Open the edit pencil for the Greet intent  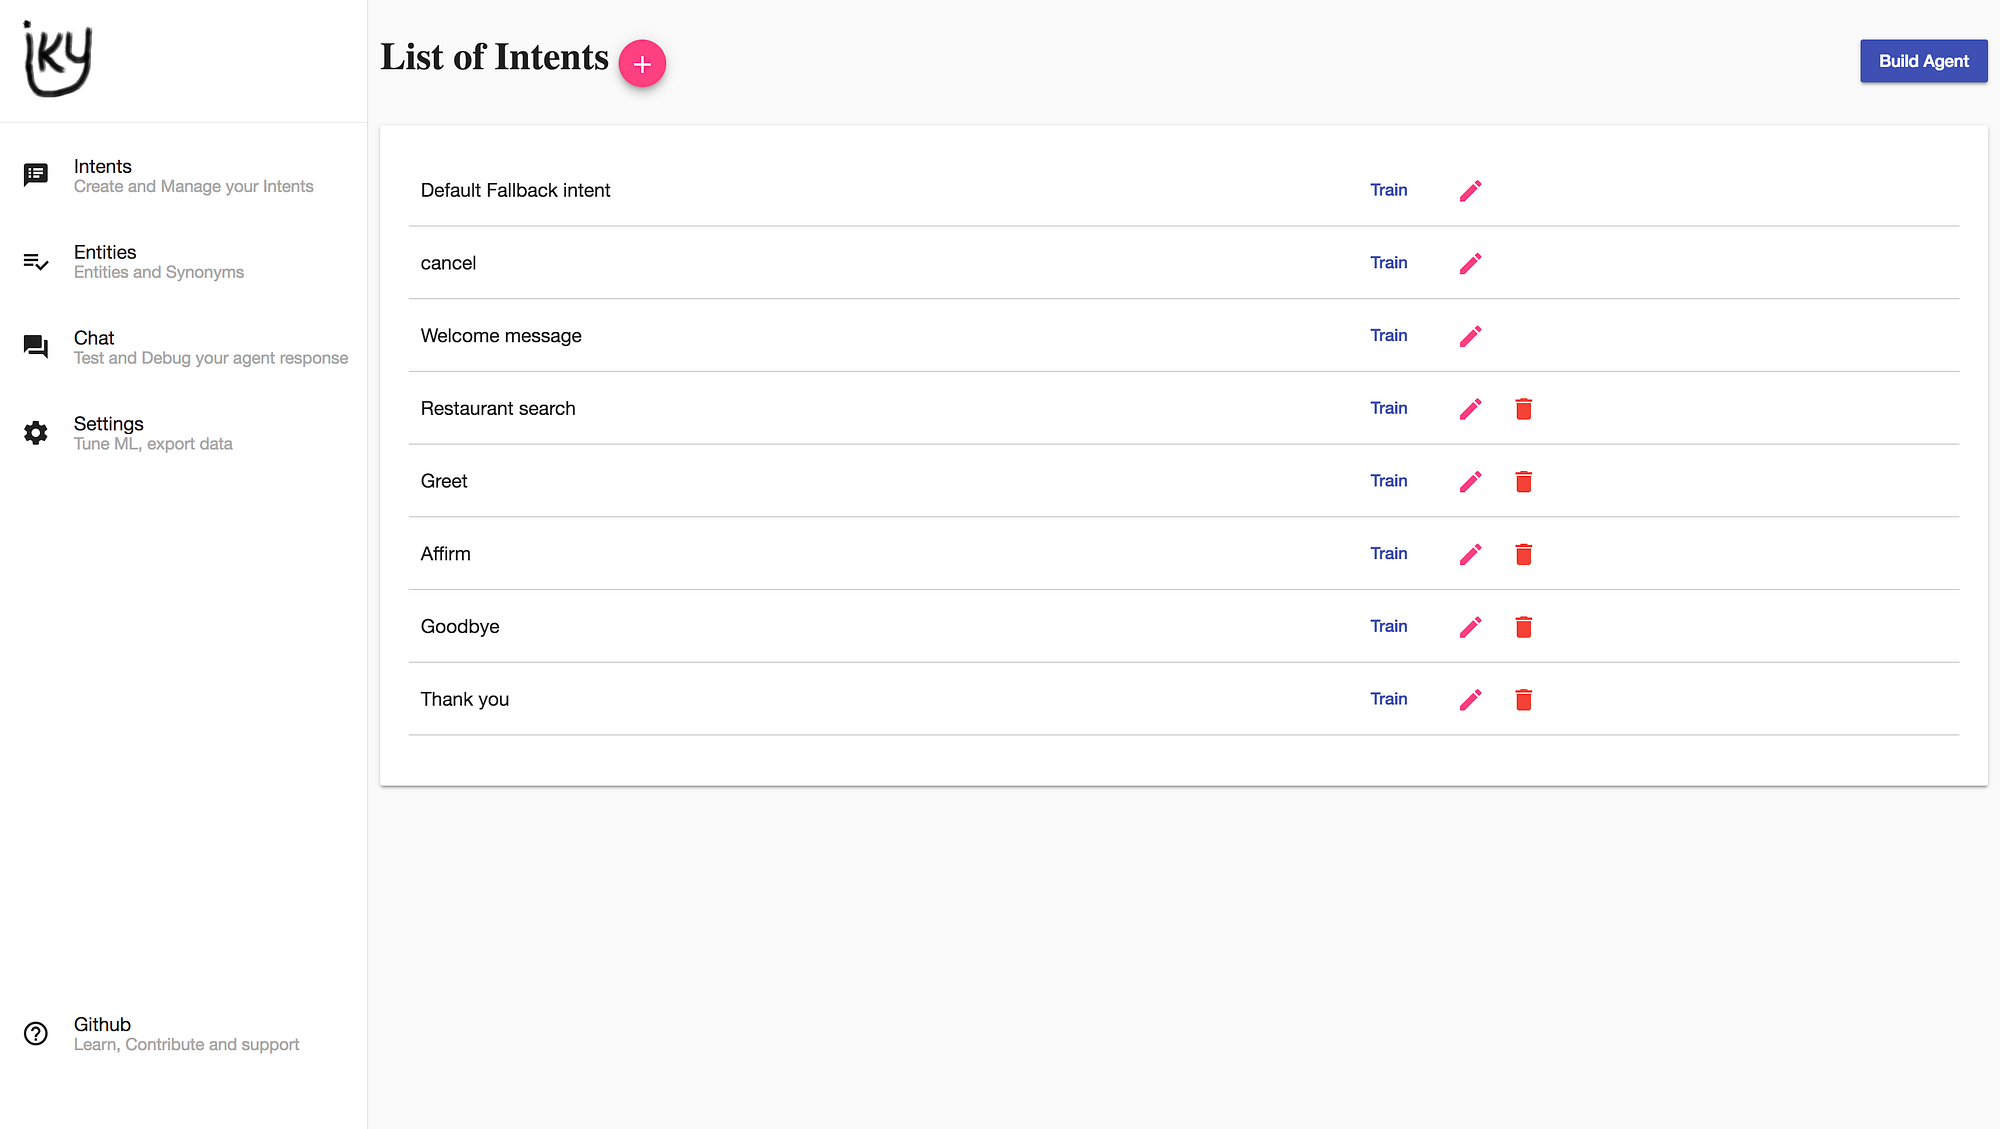[x=1470, y=481]
